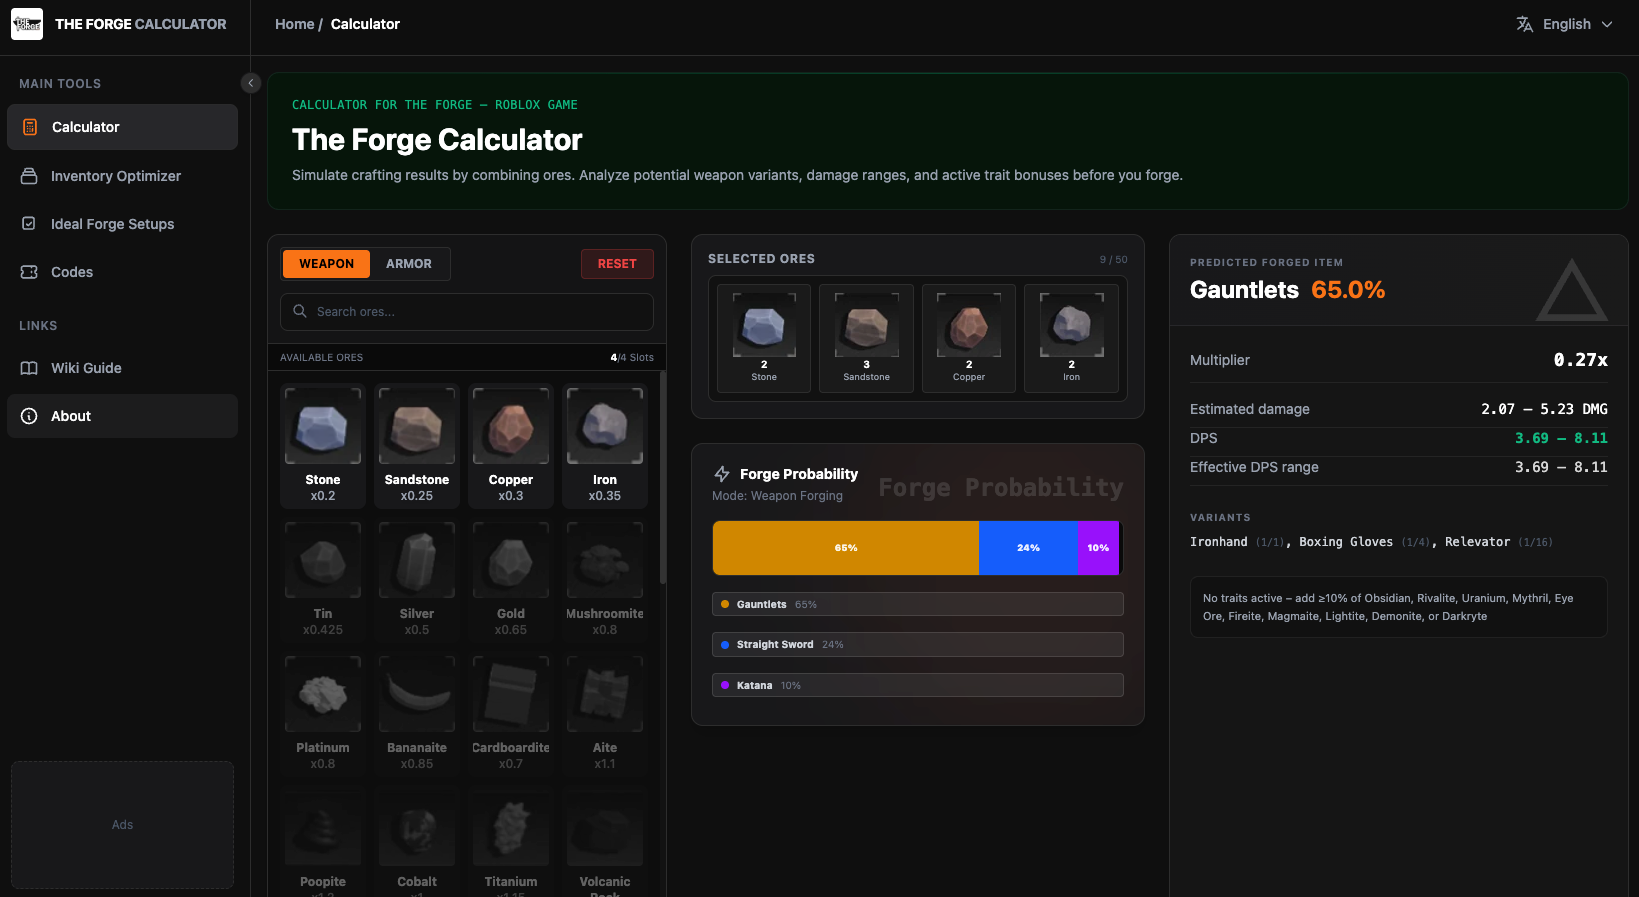Add Stone ore from available ores

tap(323, 446)
